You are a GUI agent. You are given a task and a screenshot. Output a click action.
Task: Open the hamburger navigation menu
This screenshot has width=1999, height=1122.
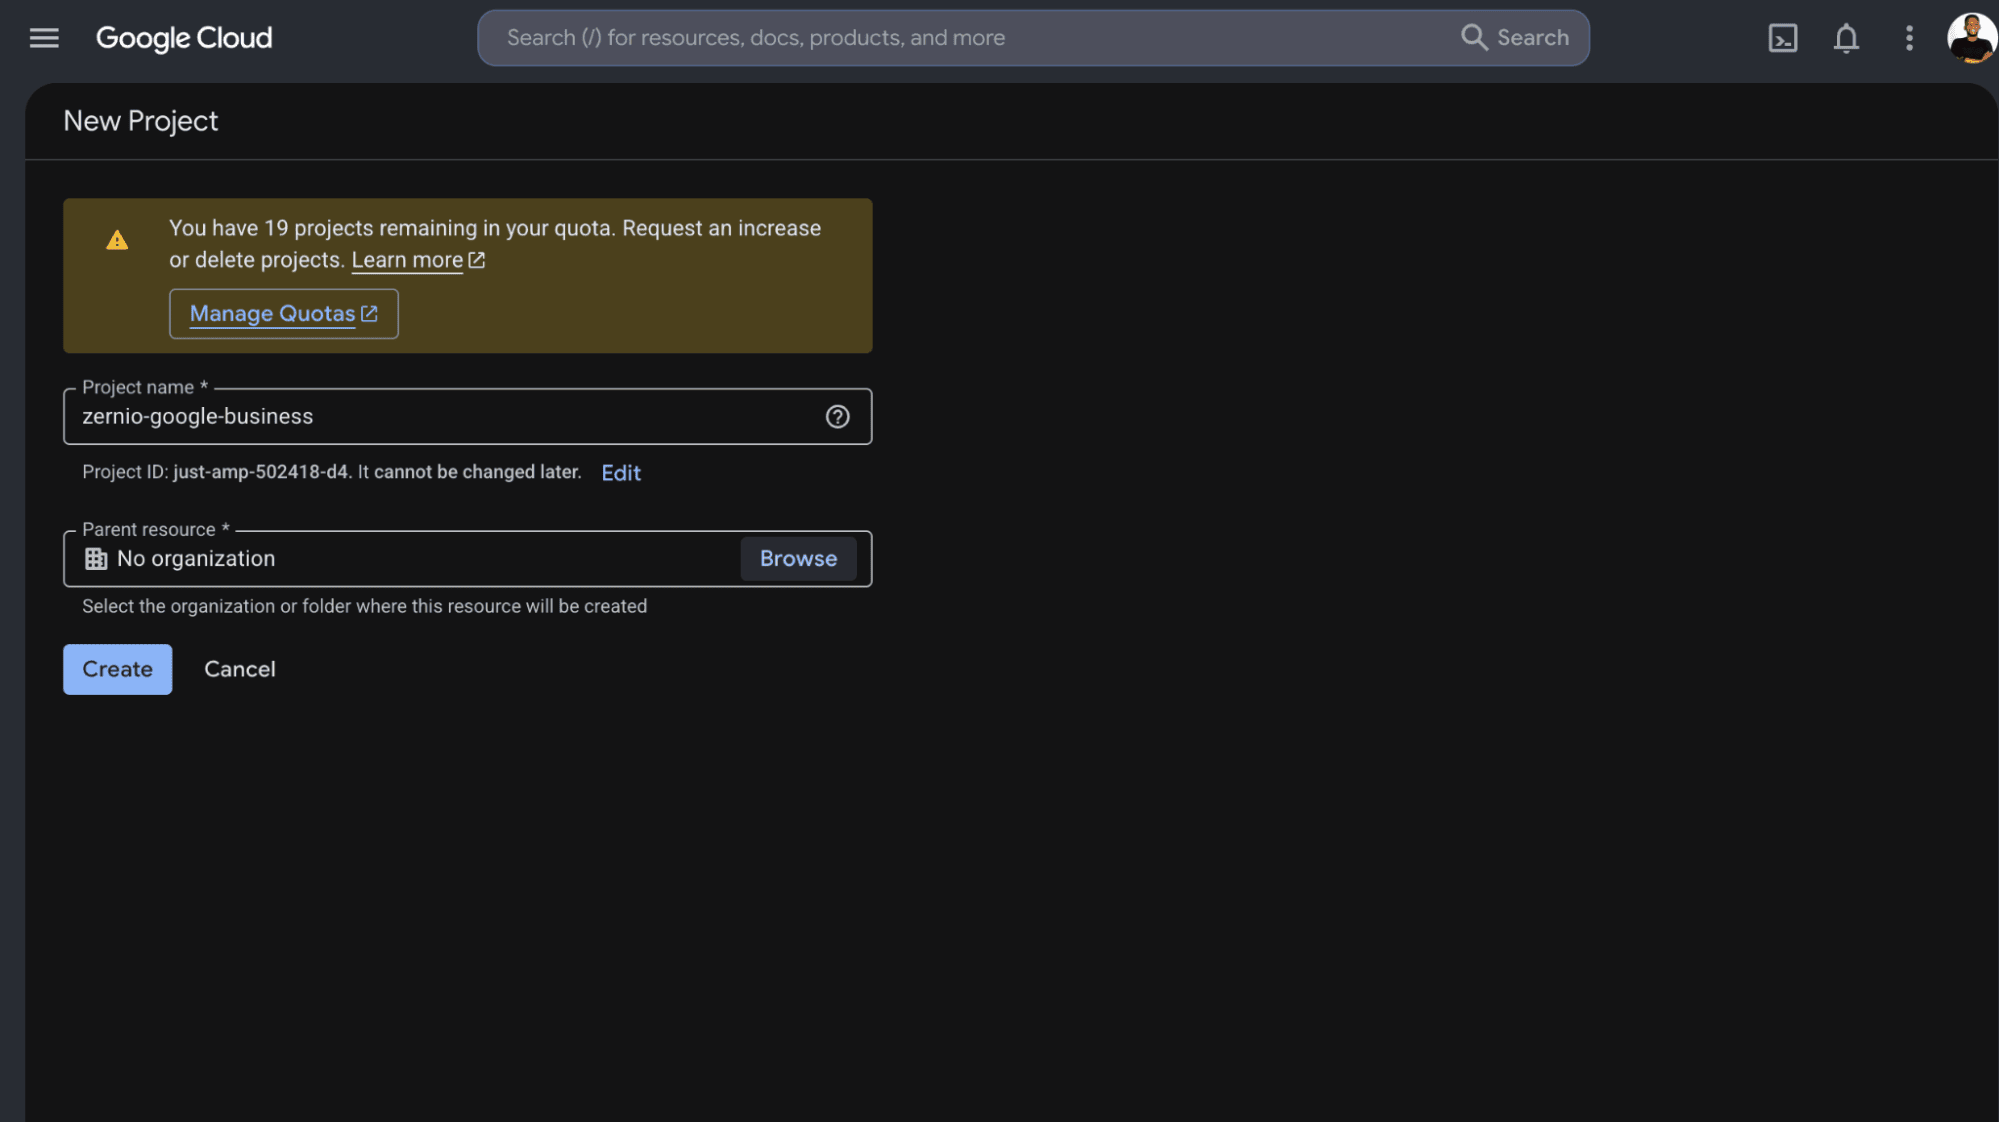coord(44,38)
